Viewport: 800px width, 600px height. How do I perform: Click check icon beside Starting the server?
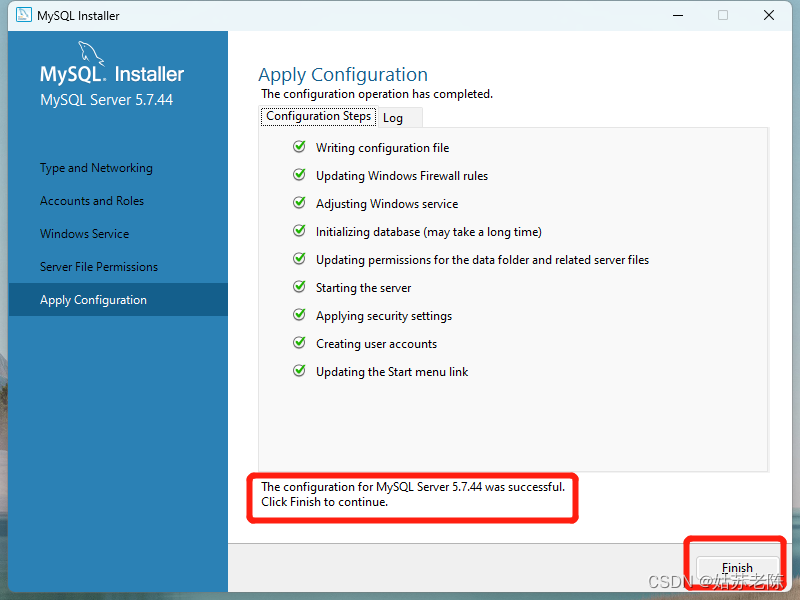click(299, 287)
